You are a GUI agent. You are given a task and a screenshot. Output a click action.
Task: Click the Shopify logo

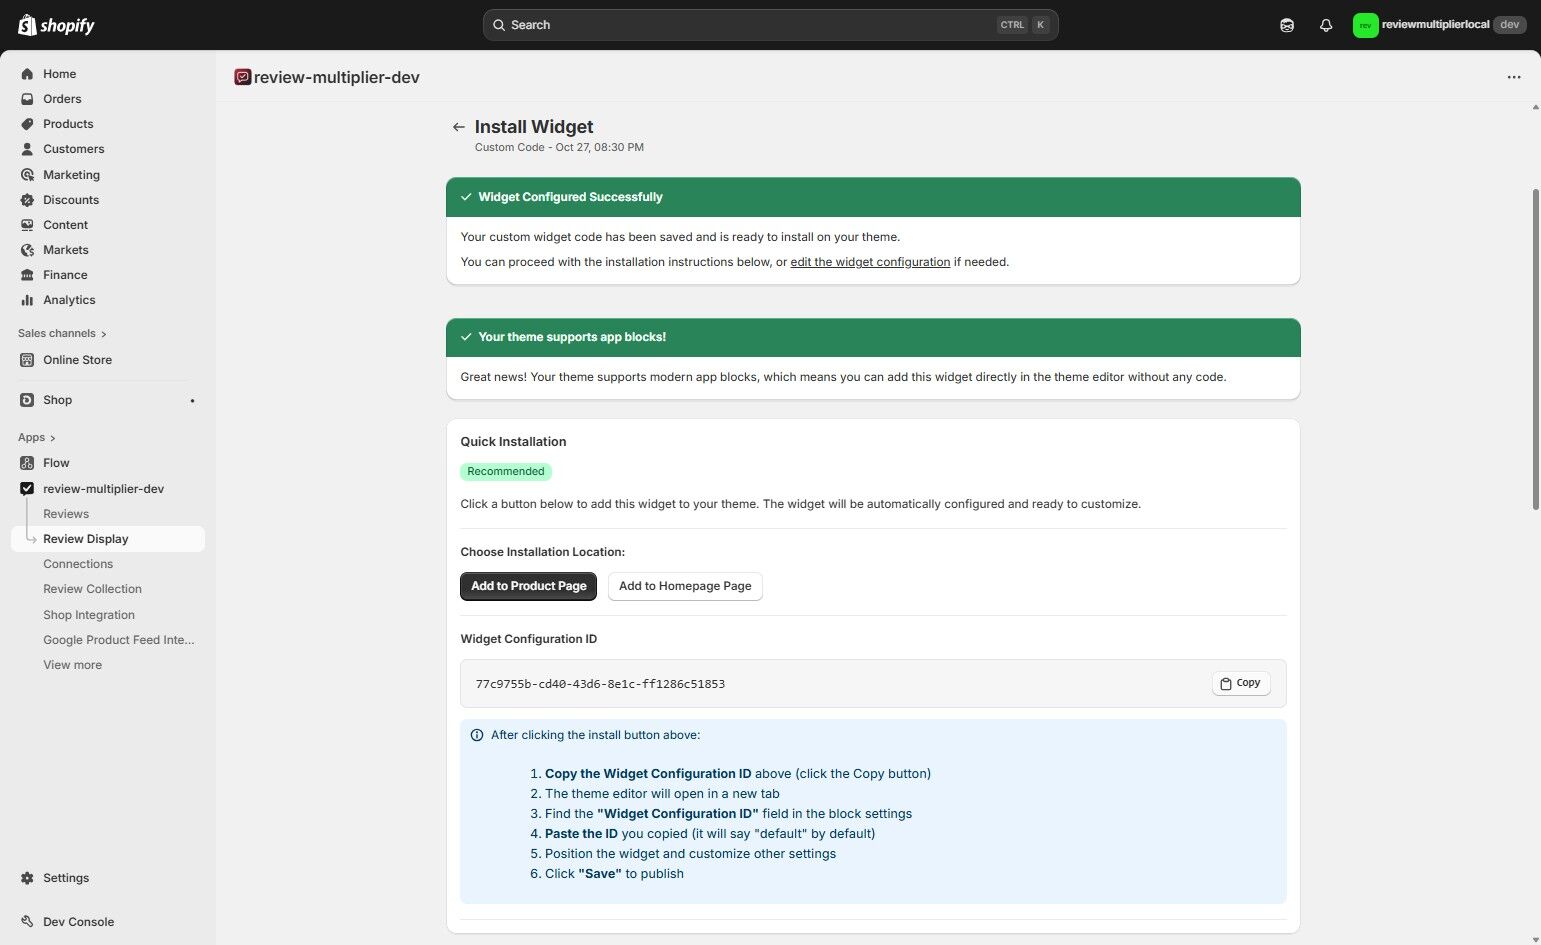point(55,24)
